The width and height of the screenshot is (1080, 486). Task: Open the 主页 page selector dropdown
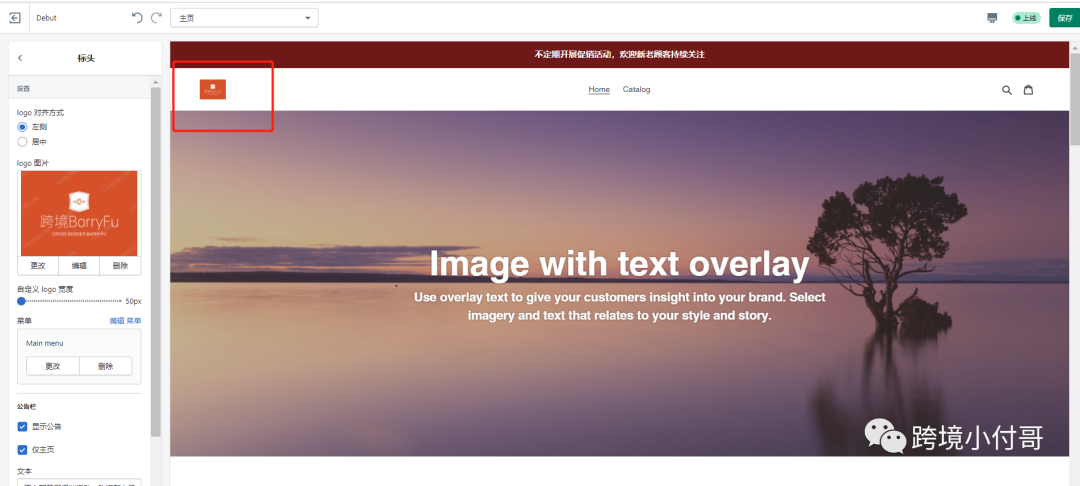(x=245, y=18)
